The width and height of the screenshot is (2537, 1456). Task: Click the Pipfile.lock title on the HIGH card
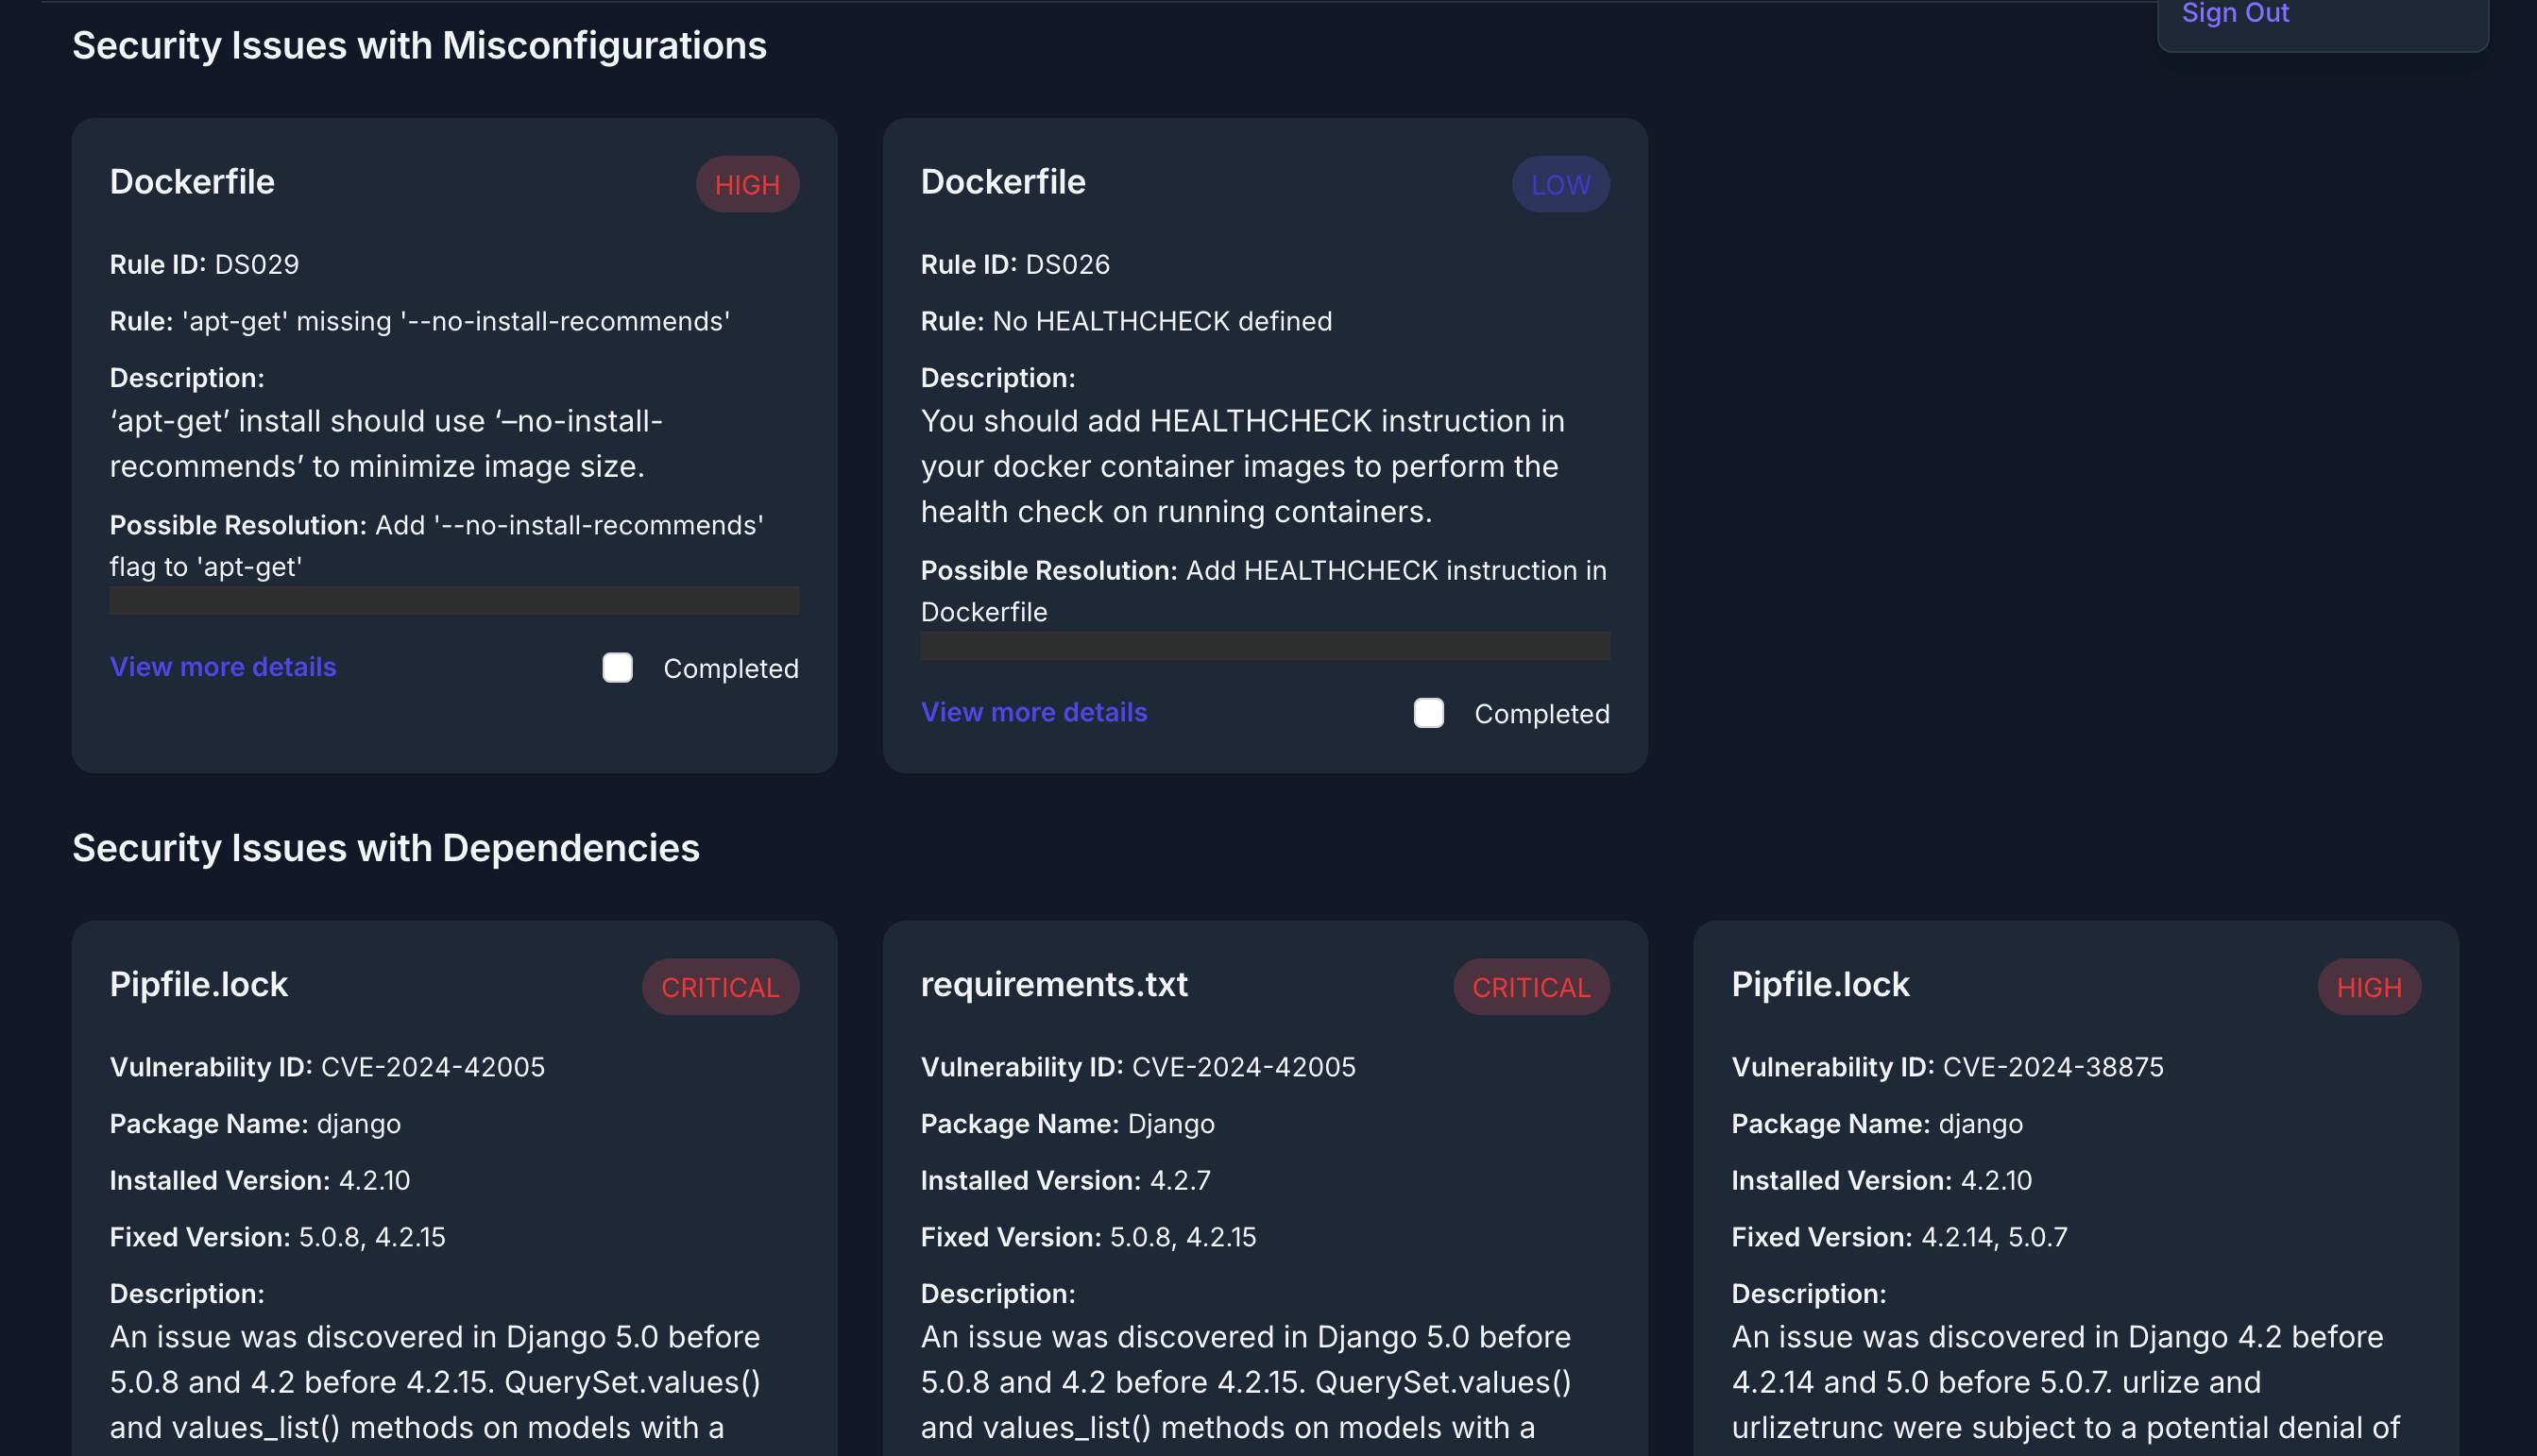click(1820, 984)
